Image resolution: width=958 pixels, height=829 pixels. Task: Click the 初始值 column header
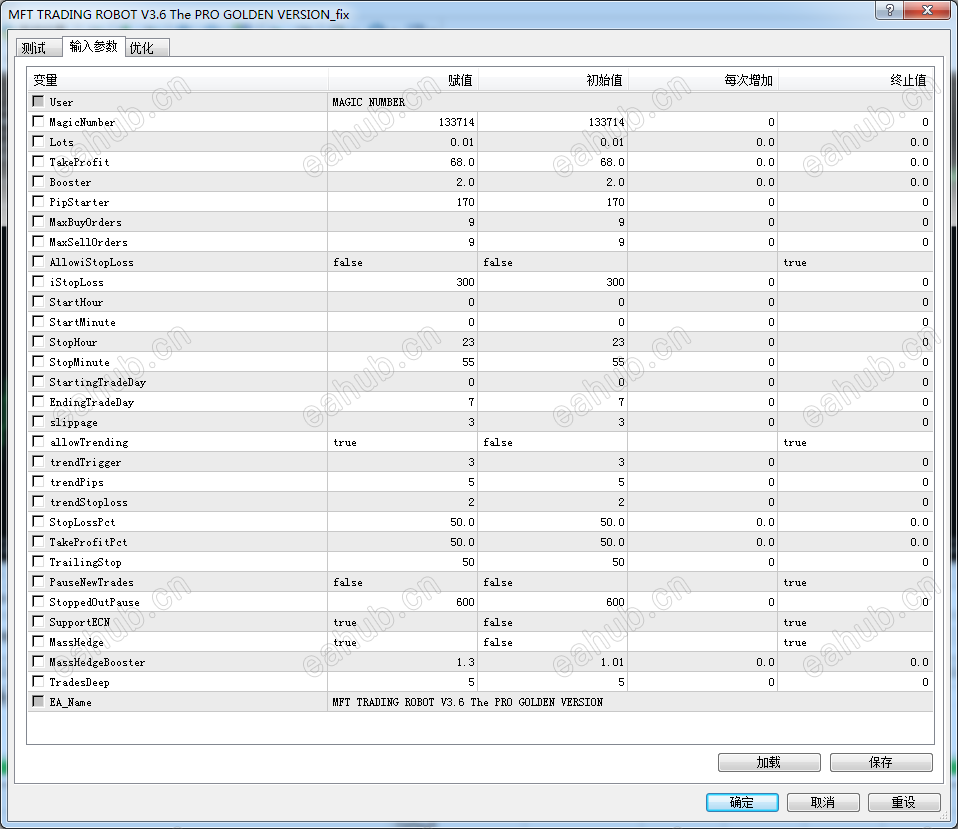pos(553,80)
